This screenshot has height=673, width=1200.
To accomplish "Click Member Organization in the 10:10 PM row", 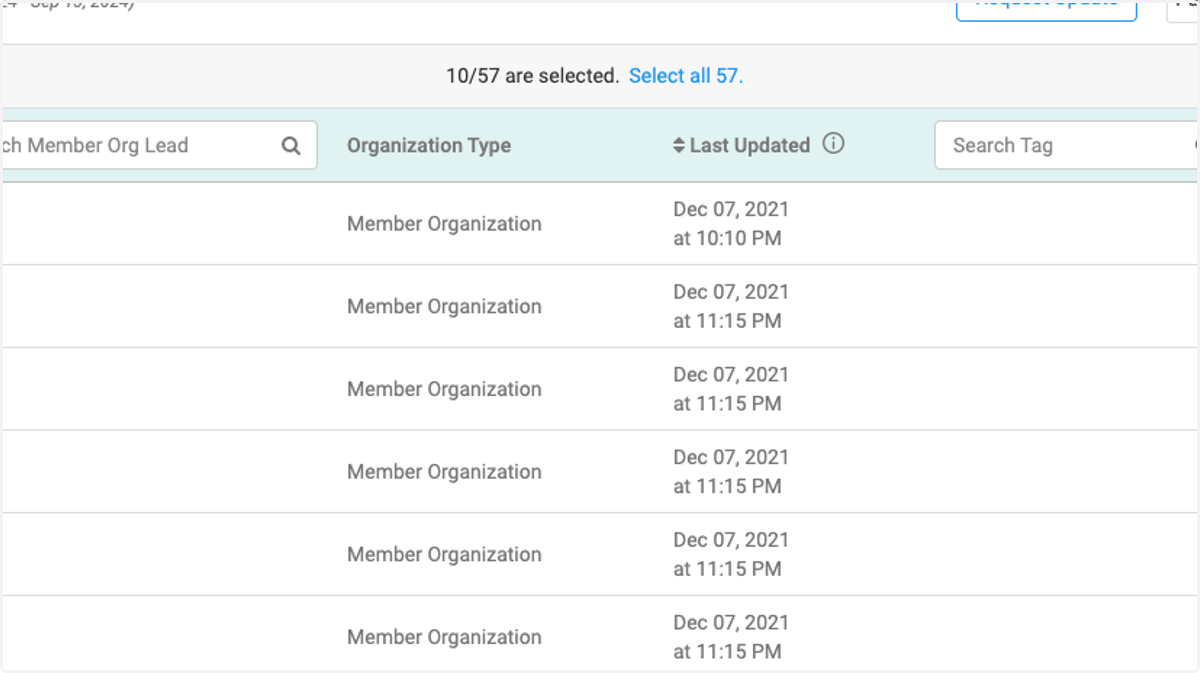I will tap(444, 224).
